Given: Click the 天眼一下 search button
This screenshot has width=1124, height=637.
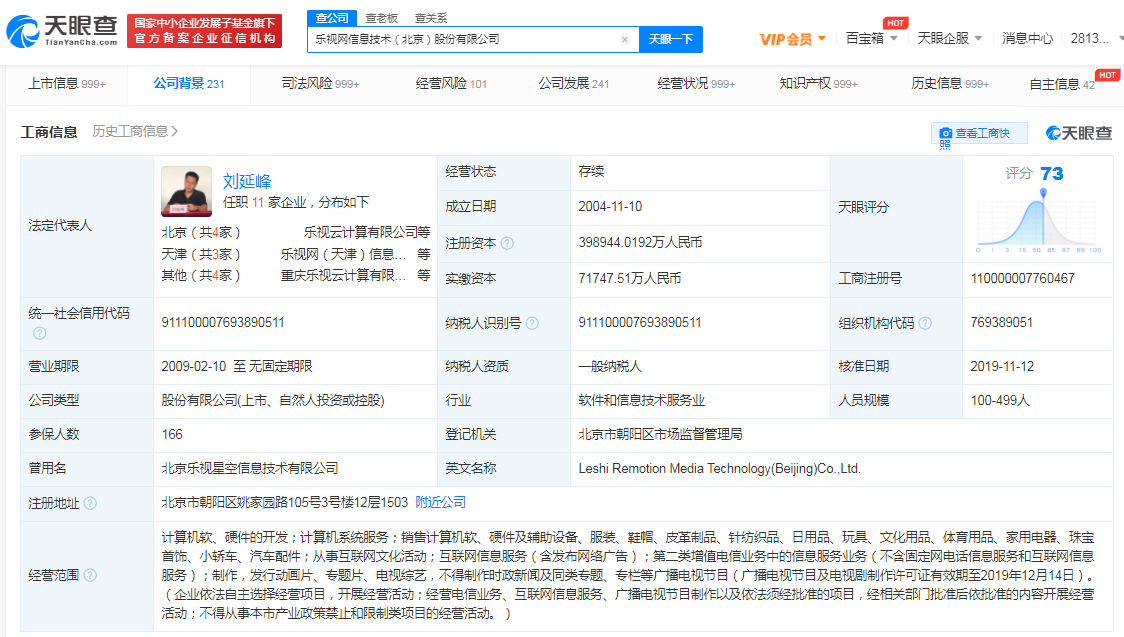Looking at the screenshot, I should click(x=671, y=39).
